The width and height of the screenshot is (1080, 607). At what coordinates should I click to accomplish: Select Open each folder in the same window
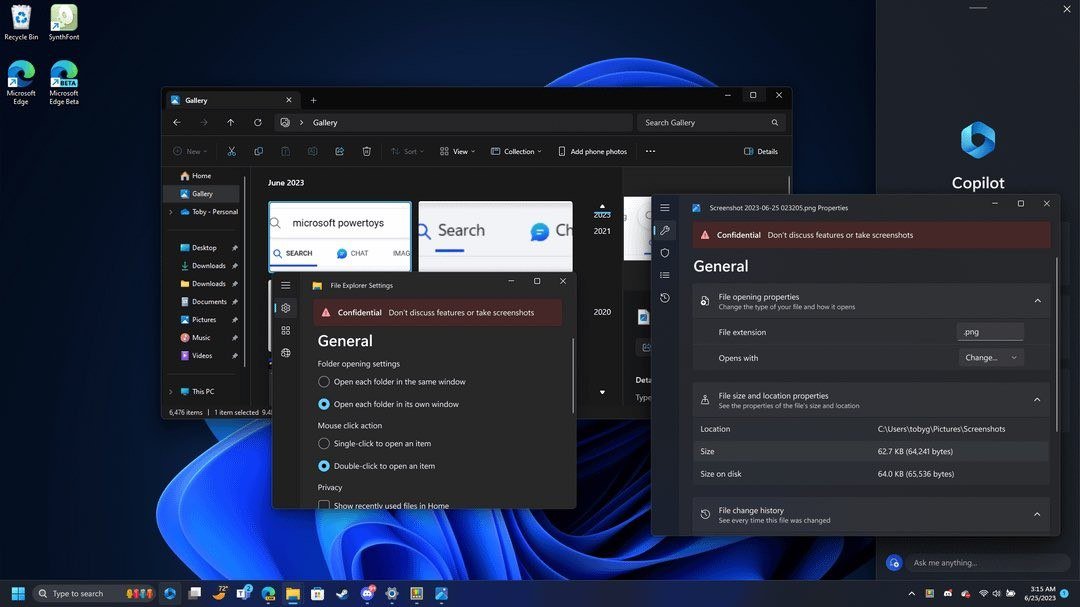click(392, 382)
